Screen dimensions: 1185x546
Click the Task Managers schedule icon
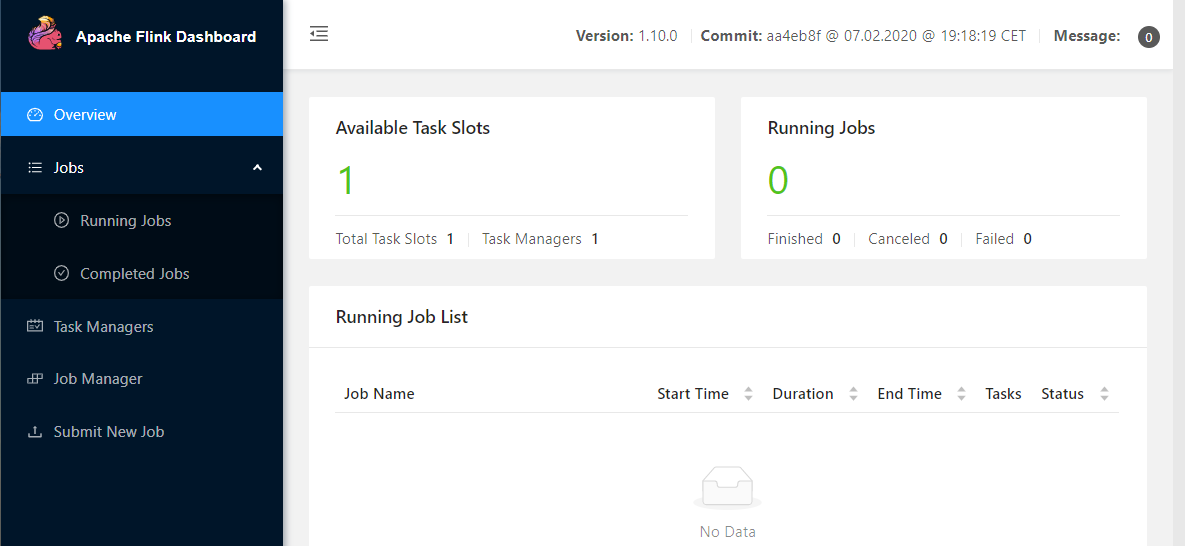(35, 327)
